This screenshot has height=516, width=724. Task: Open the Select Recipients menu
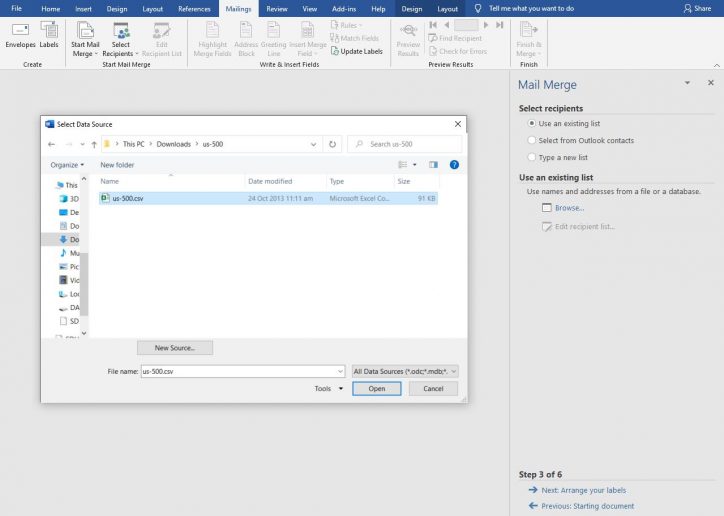(121, 40)
